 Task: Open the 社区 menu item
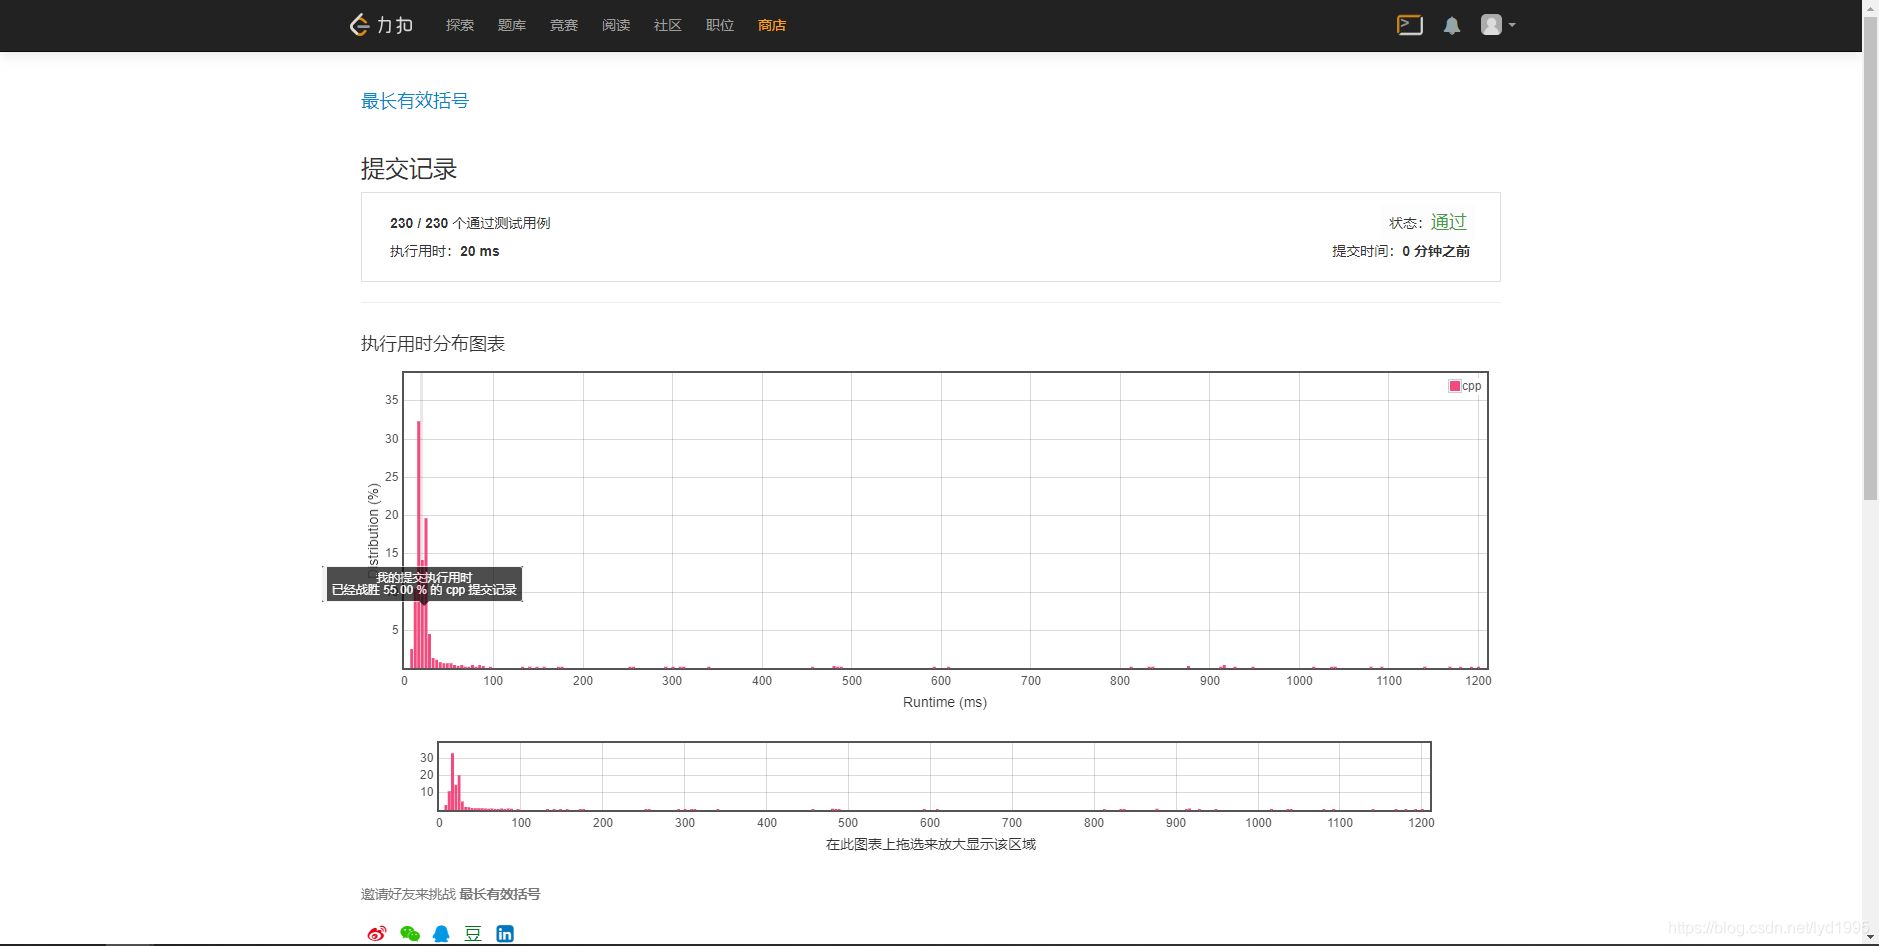click(x=668, y=25)
